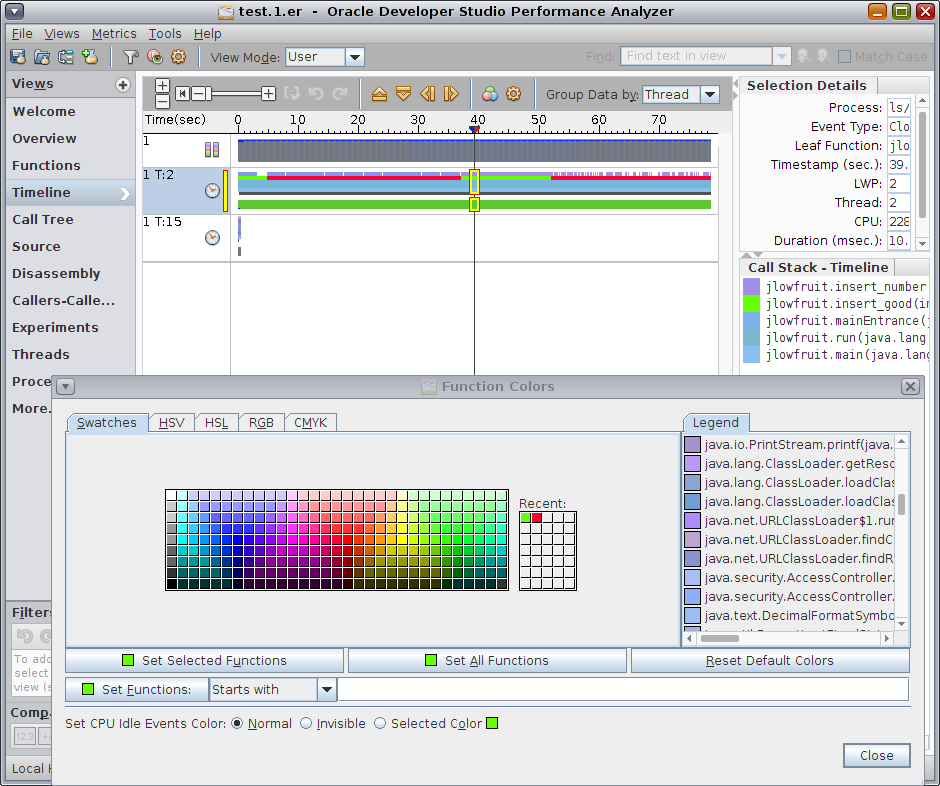Reset timeline zoom to full range
This screenshot has height=786, width=940.
coord(183,94)
